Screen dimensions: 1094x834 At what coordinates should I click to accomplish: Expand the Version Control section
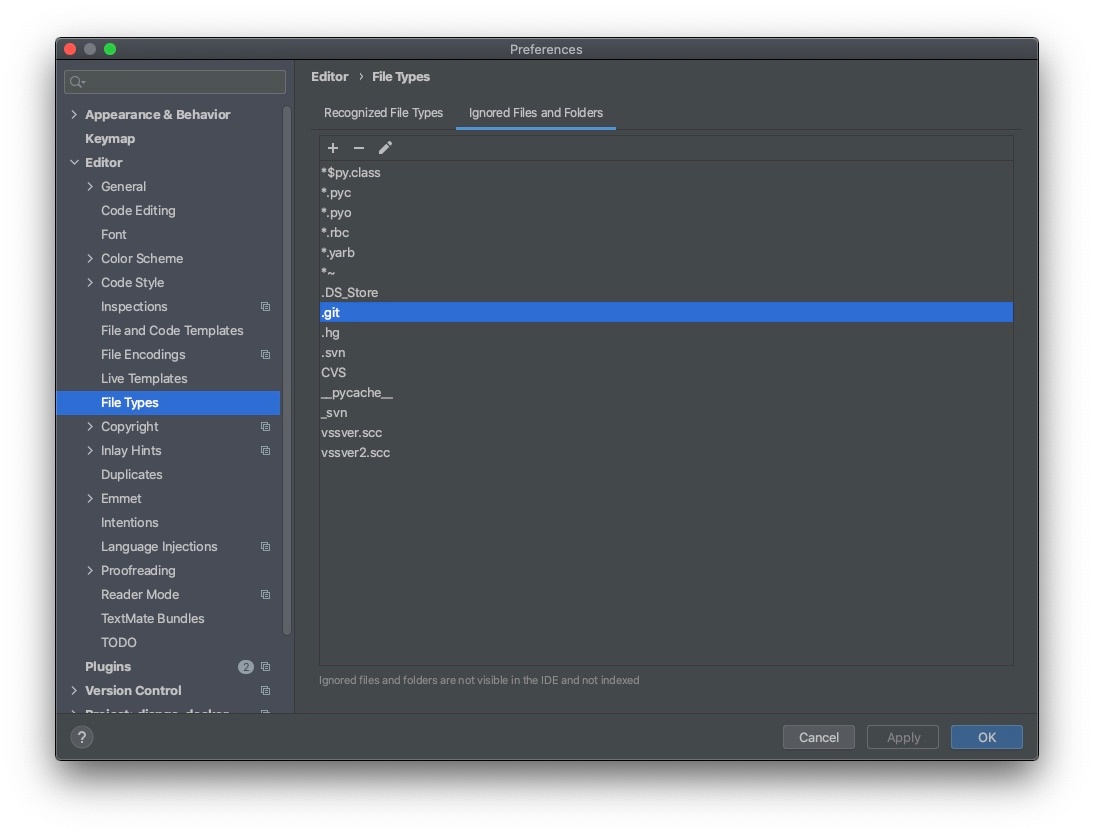coord(74,690)
